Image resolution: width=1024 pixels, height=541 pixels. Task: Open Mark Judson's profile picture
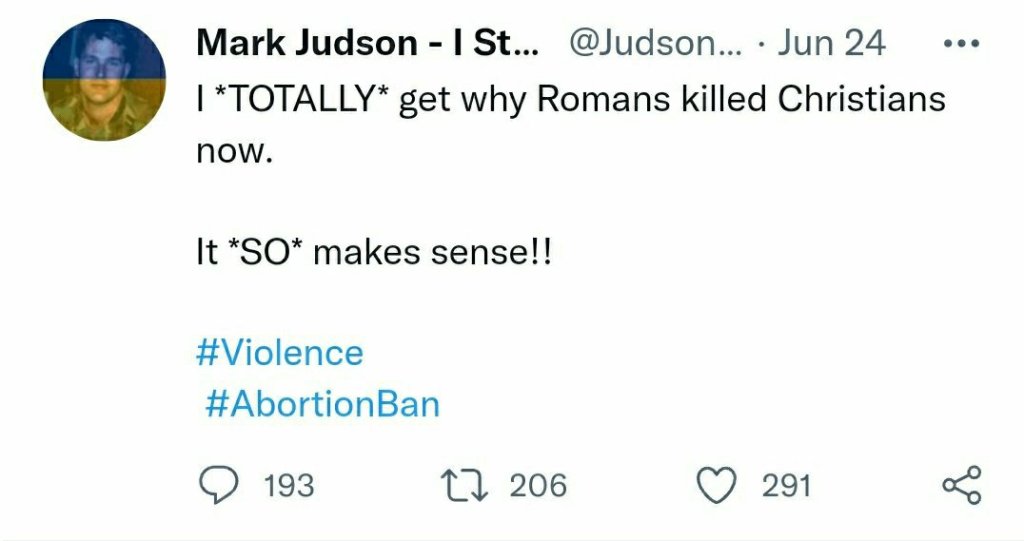point(104,80)
